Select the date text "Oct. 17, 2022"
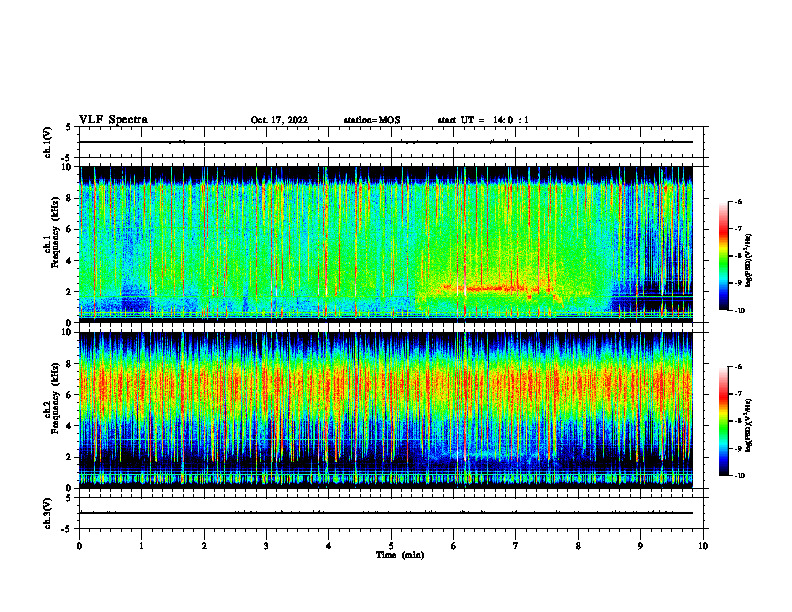This screenshot has width=792, height=612. pos(279,120)
